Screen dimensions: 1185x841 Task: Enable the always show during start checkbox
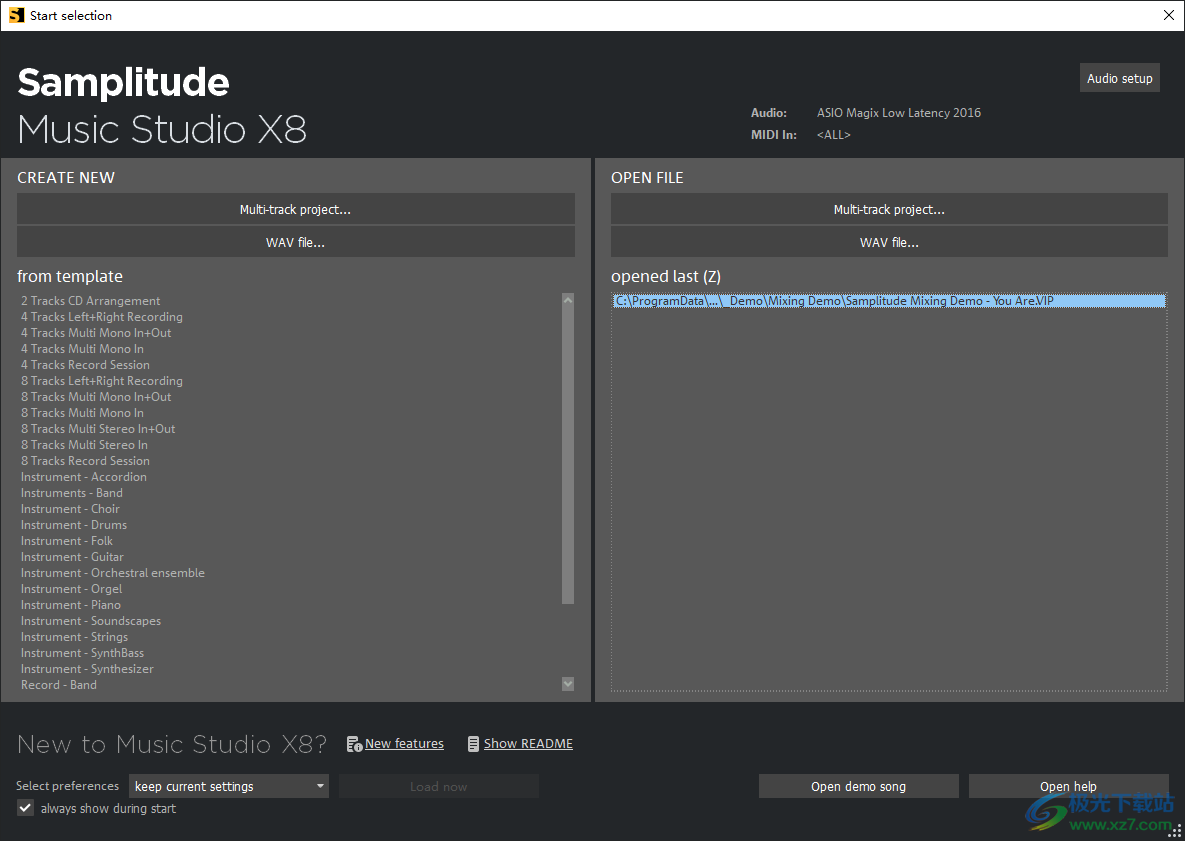(x=25, y=807)
